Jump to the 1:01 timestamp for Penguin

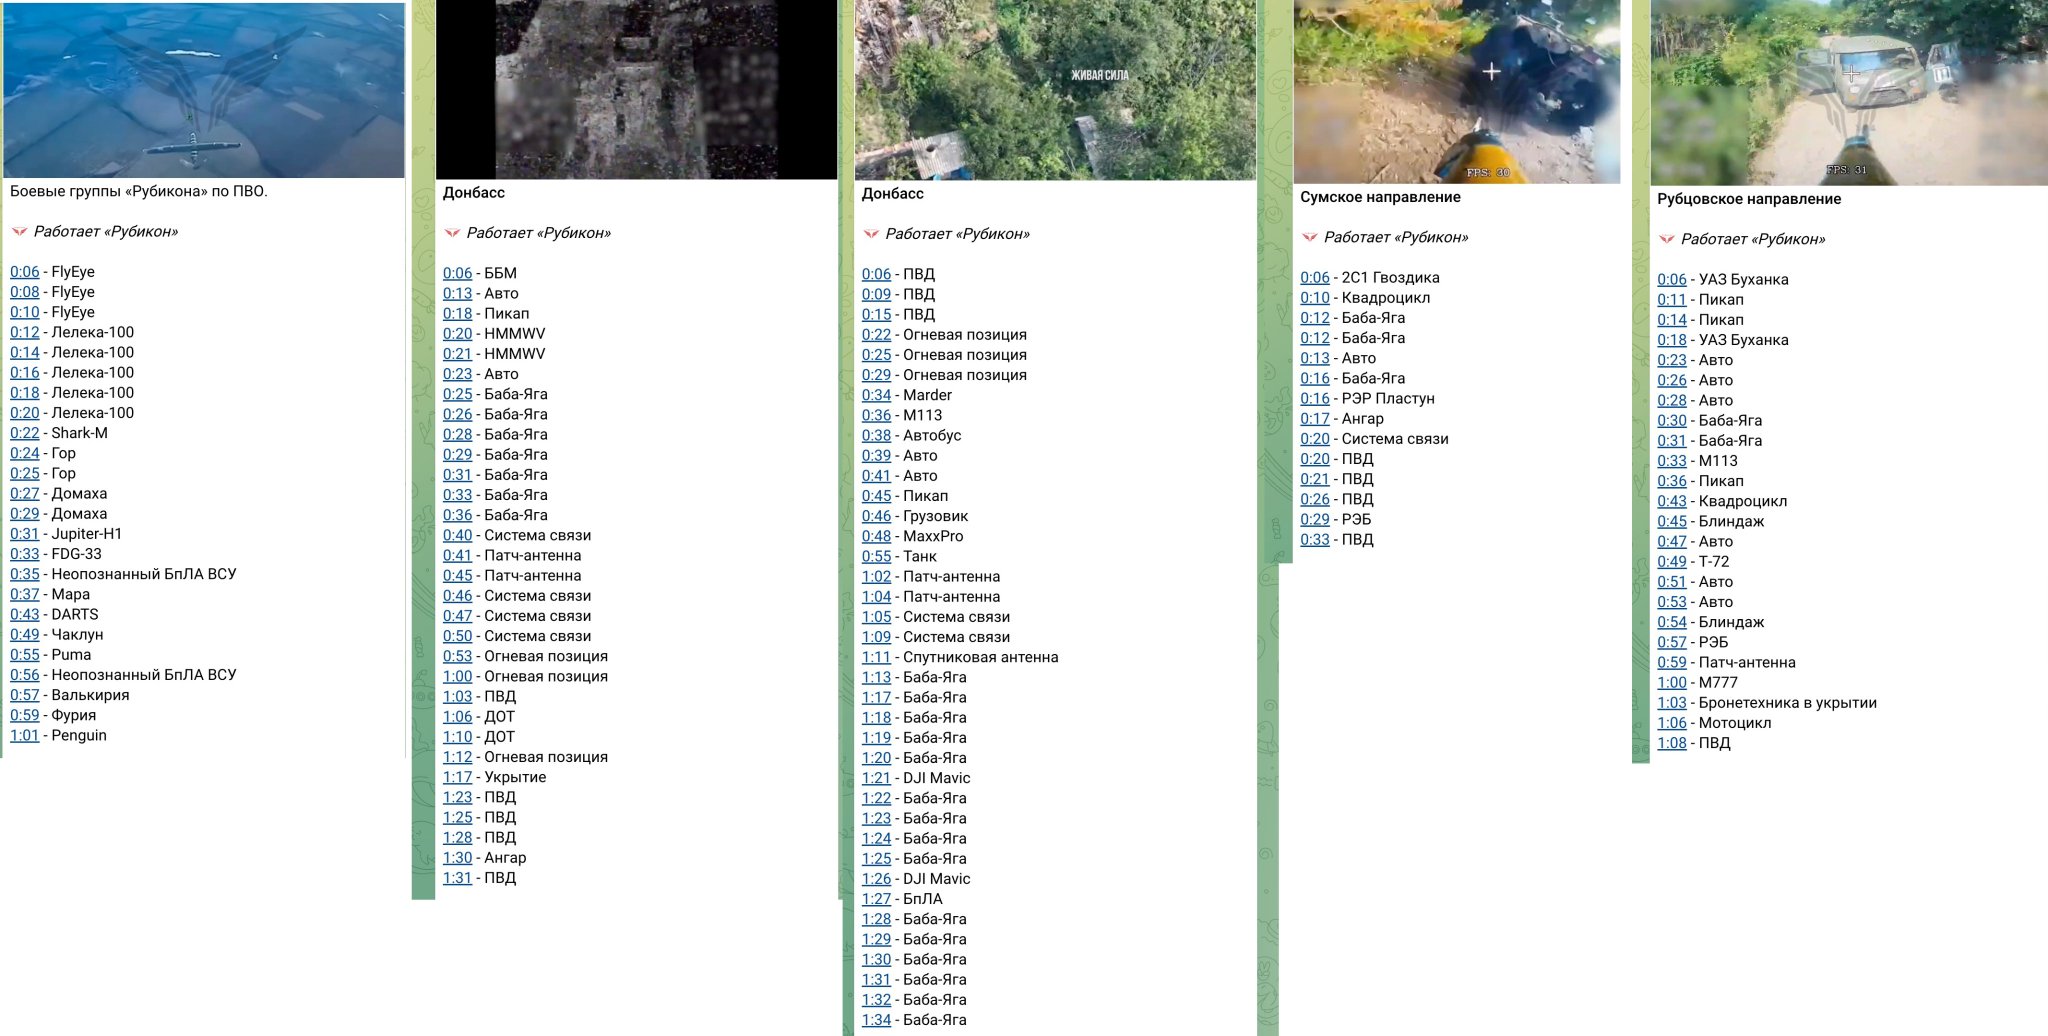[x=25, y=735]
